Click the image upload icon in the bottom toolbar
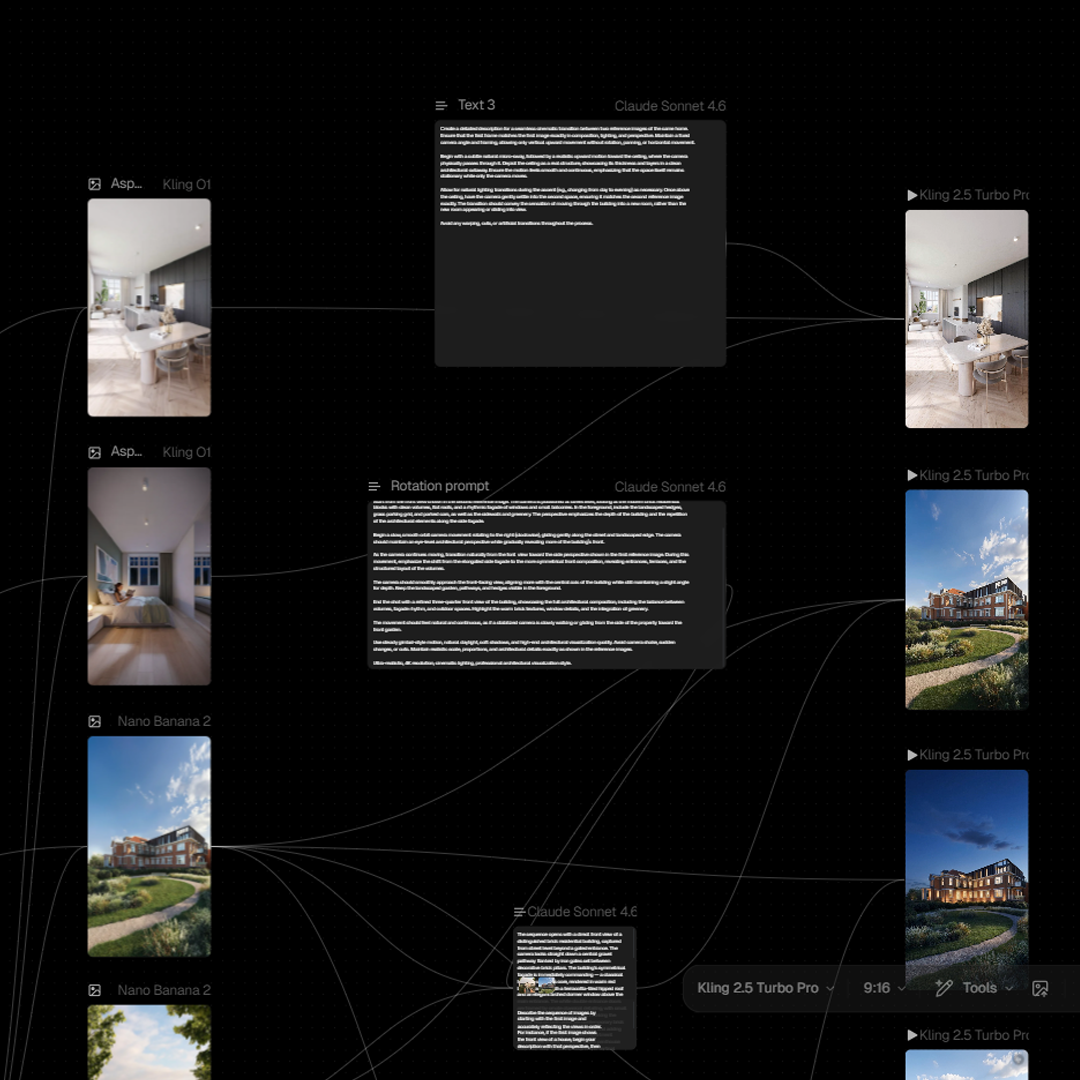The image size is (1080, 1080). pyautogui.click(x=1040, y=988)
